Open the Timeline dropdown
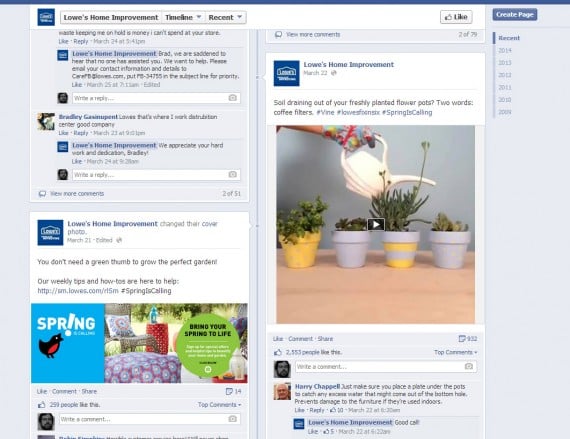The image size is (570, 439). coord(183,17)
